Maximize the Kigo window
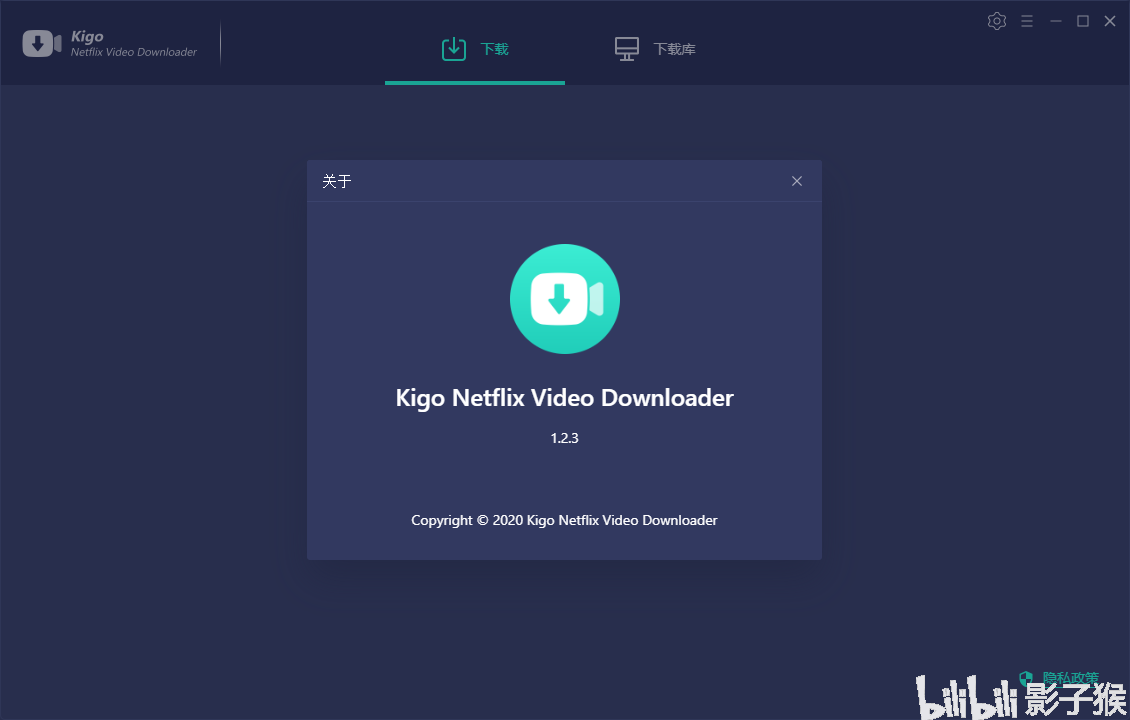The width and height of the screenshot is (1130, 720). 1082,21
